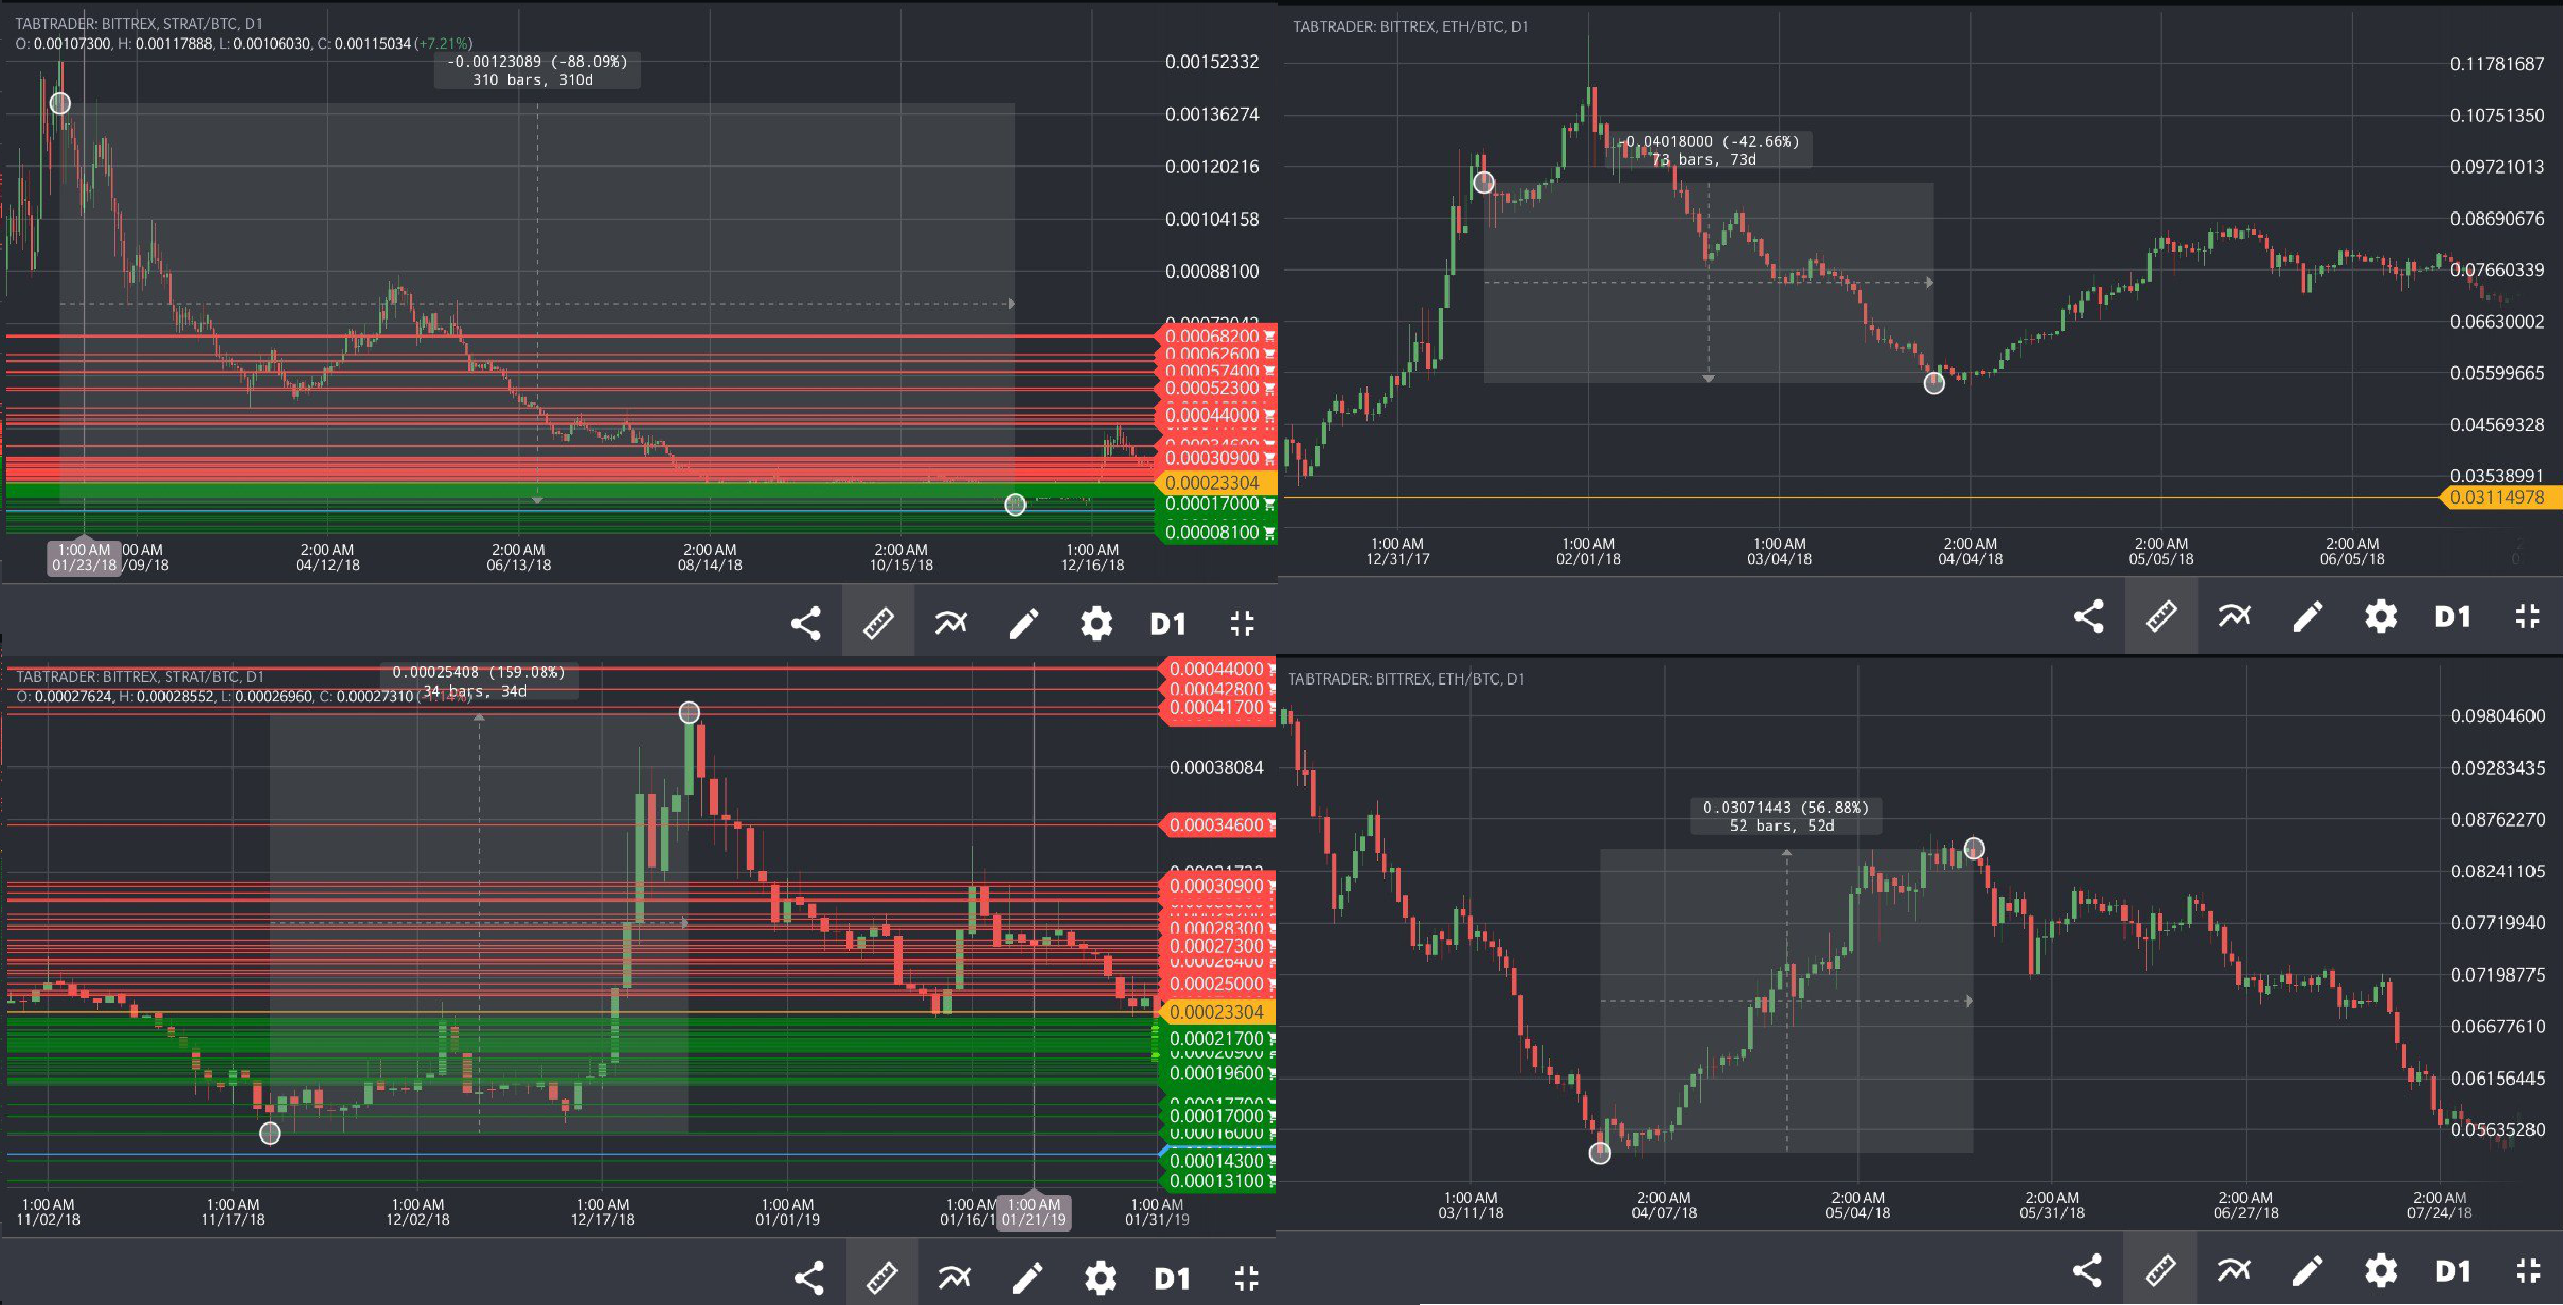The width and height of the screenshot is (2563, 1305).
Task: Open D1 timeframe selector under the 73-bar ETH/BTC chart
Action: (2452, 616)
